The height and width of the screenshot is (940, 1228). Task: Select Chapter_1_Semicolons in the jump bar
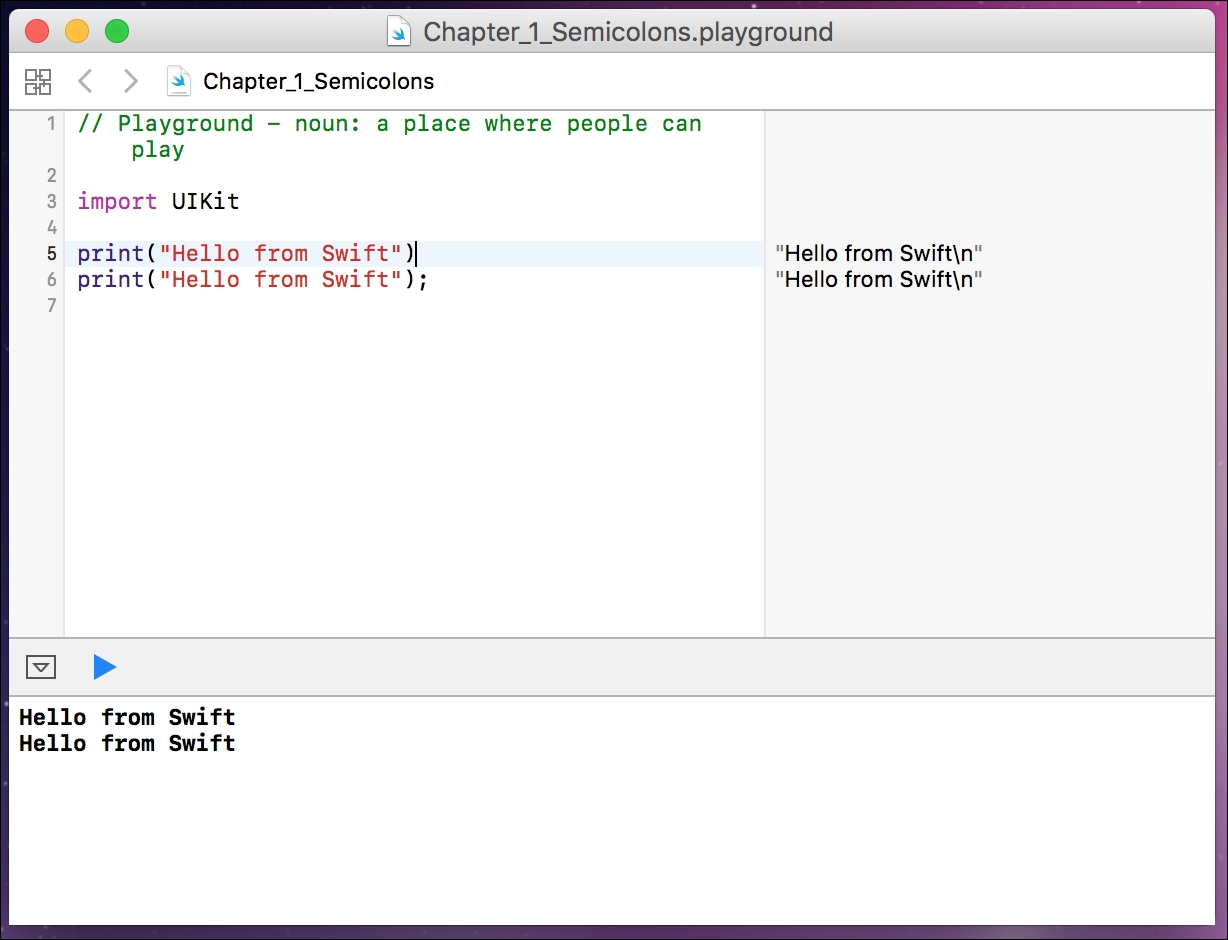click(318, 81)
